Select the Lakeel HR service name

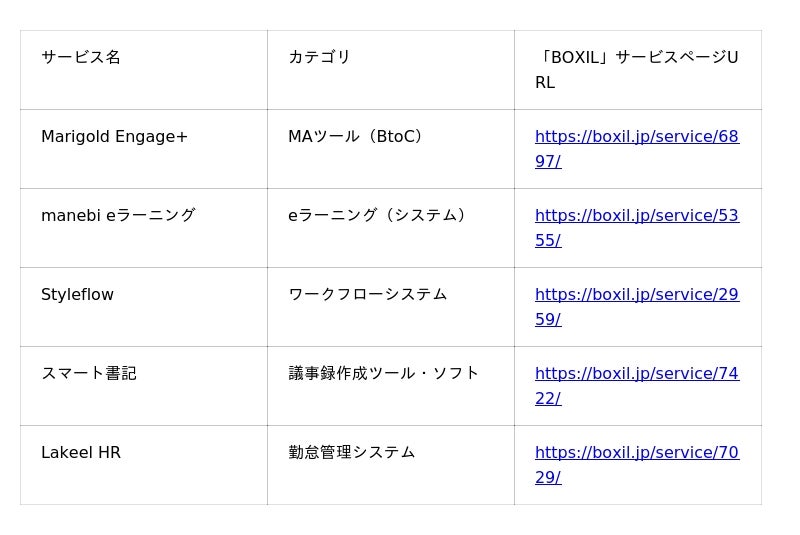click(x=81, y=453)
